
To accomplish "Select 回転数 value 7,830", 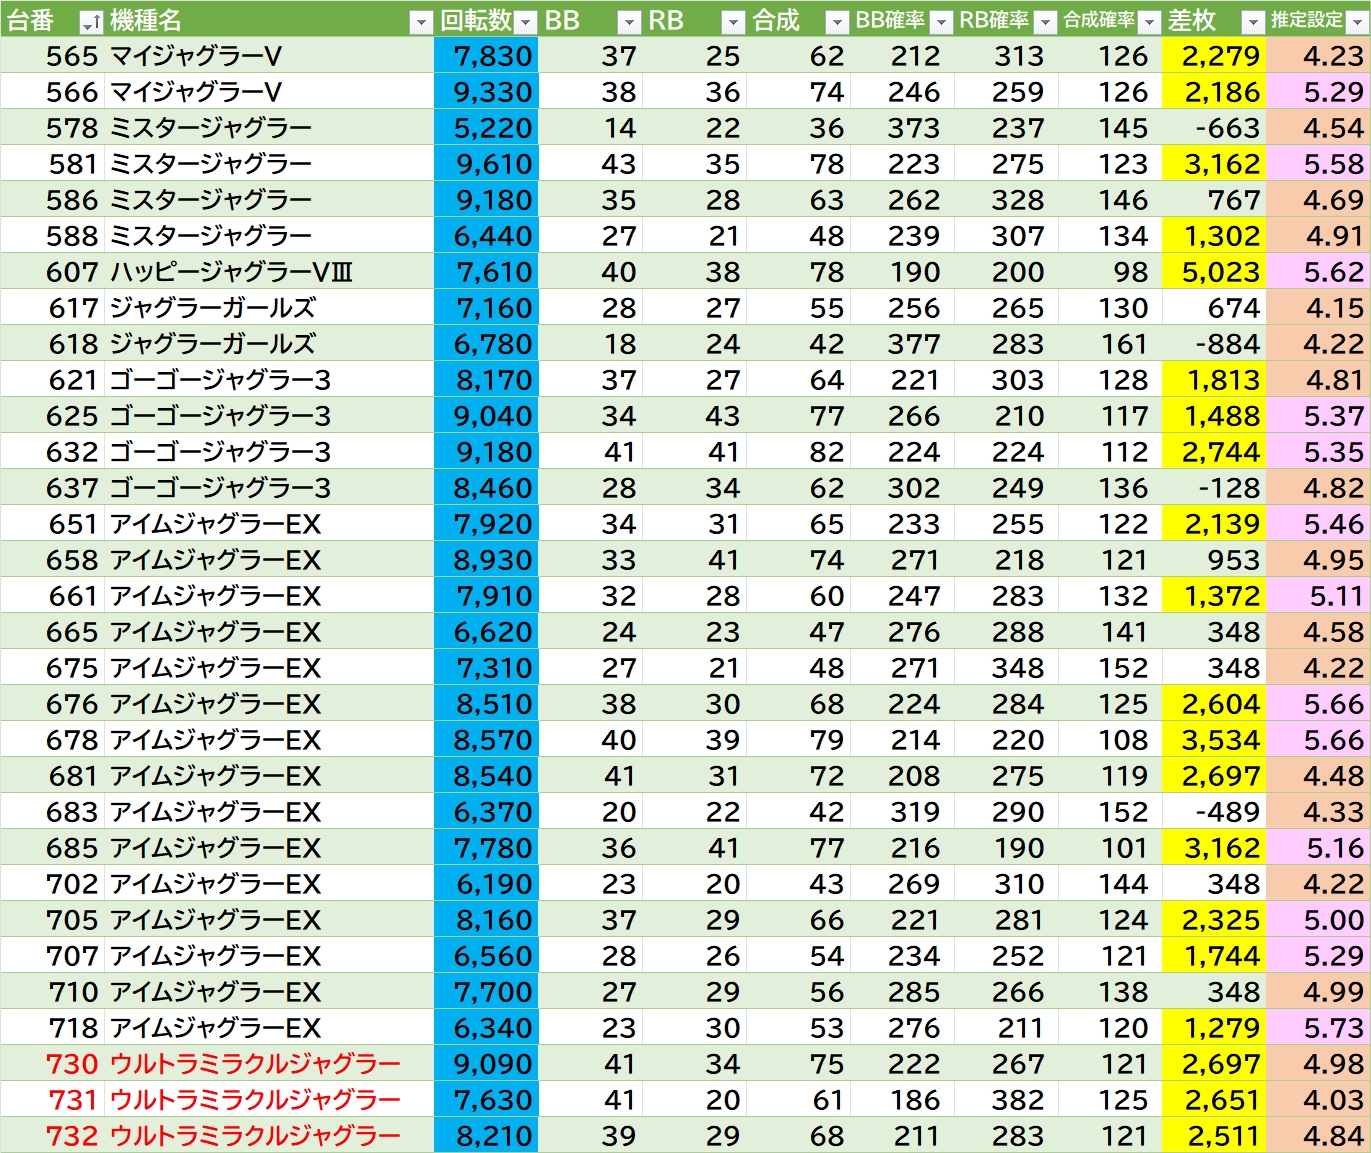I will pyautogui.click(x=486, y=56).
